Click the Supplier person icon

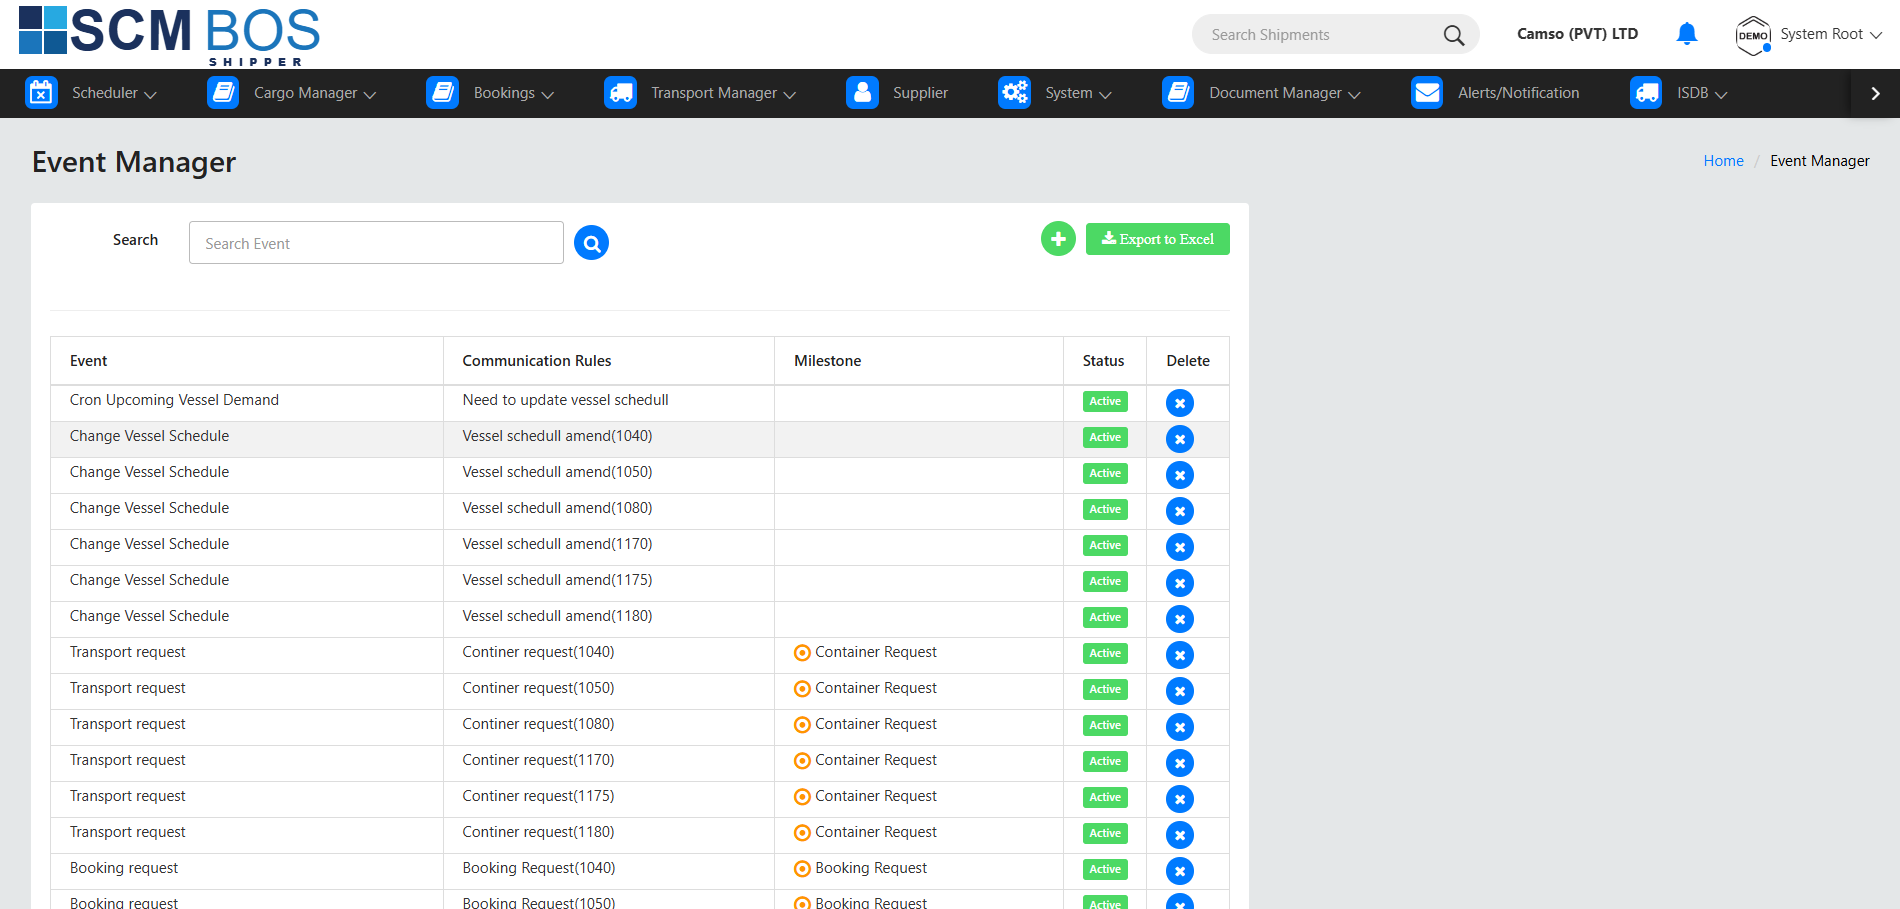tap(862, 93)
